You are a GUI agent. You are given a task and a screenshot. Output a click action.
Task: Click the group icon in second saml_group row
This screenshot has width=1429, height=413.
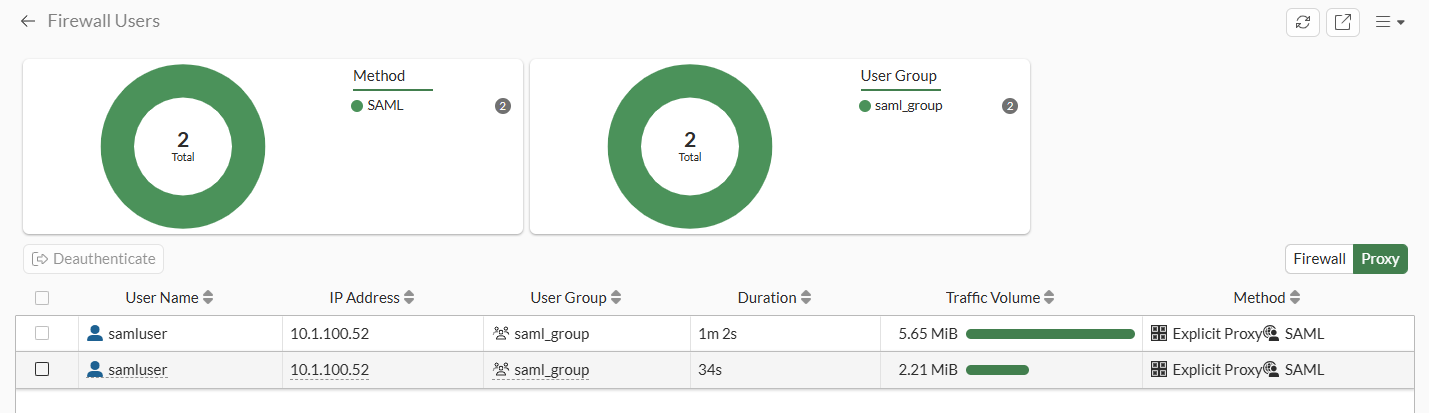(502, 369)
